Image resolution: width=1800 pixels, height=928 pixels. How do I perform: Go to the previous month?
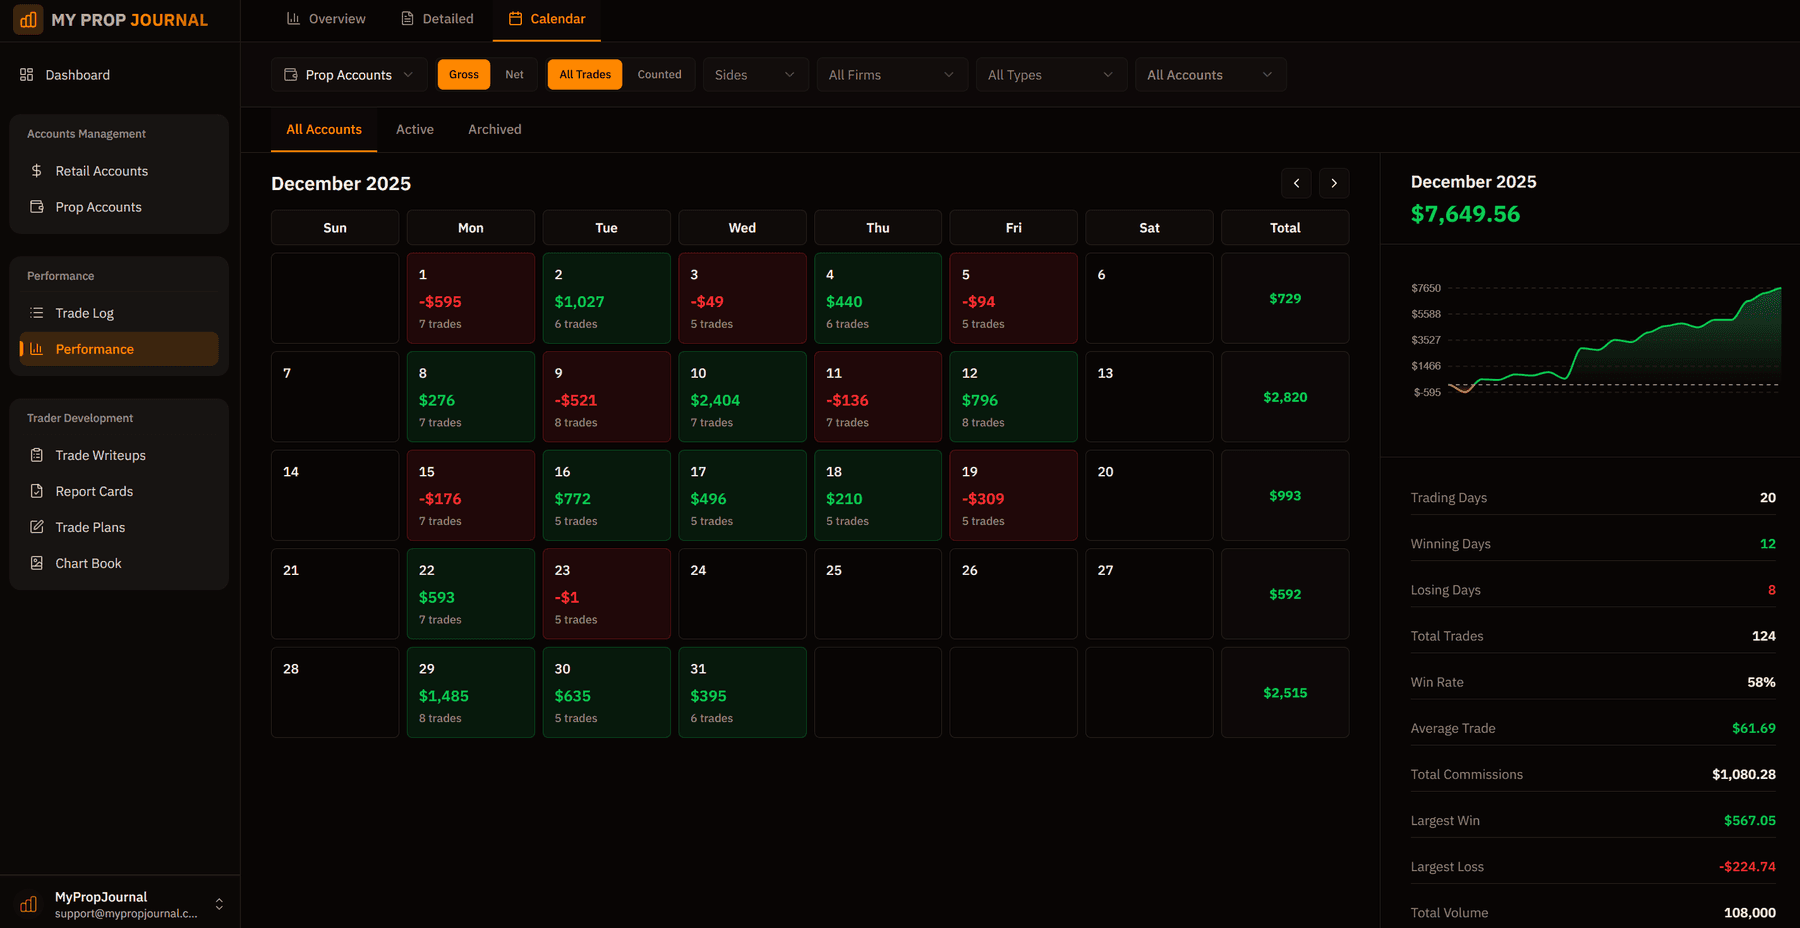point(1296,183)
